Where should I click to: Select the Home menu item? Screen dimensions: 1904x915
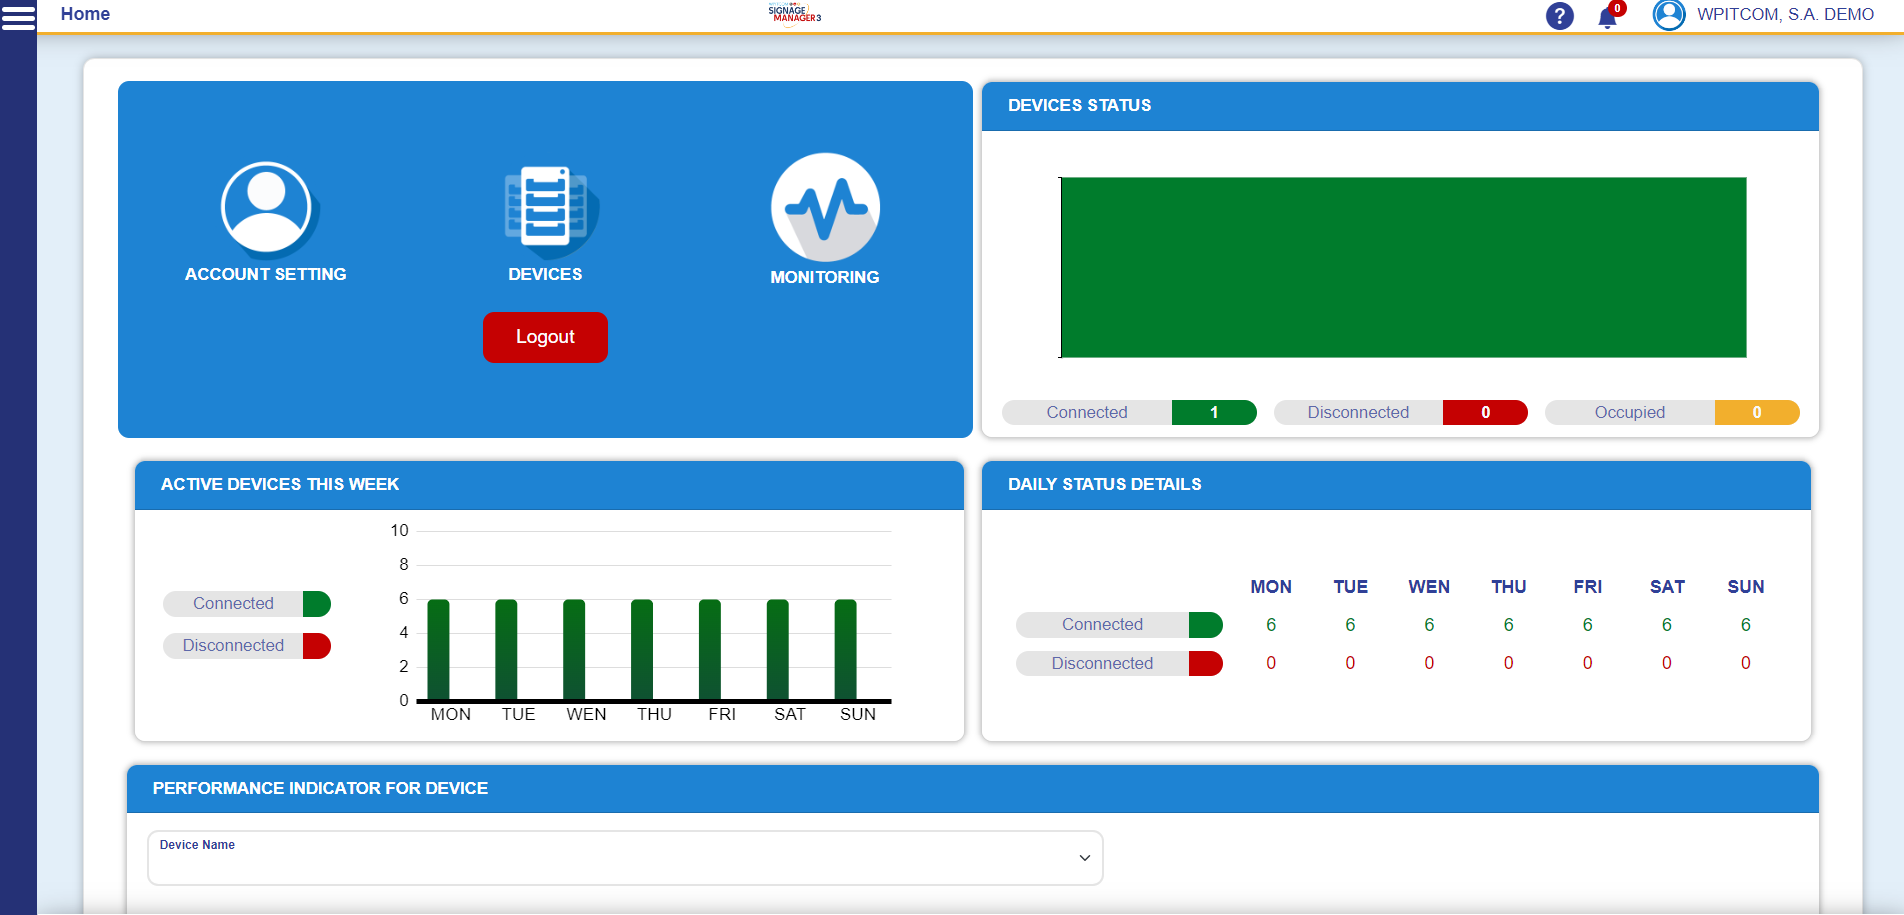click(85, 13)
